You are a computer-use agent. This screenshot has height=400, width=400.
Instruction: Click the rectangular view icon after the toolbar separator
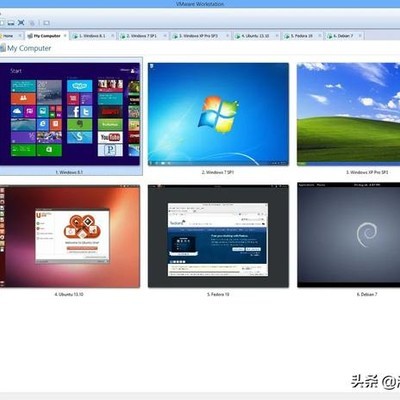[x=46, y=23]
